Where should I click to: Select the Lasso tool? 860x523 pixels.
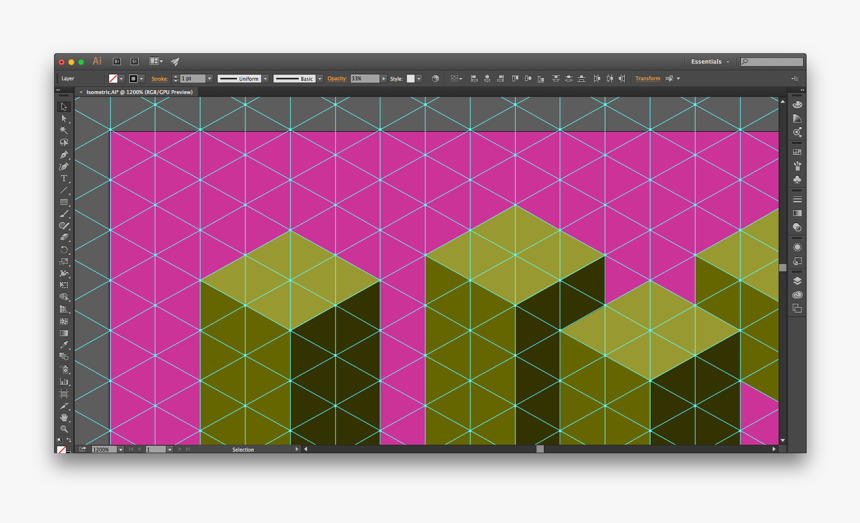click(x=64, y=143)
